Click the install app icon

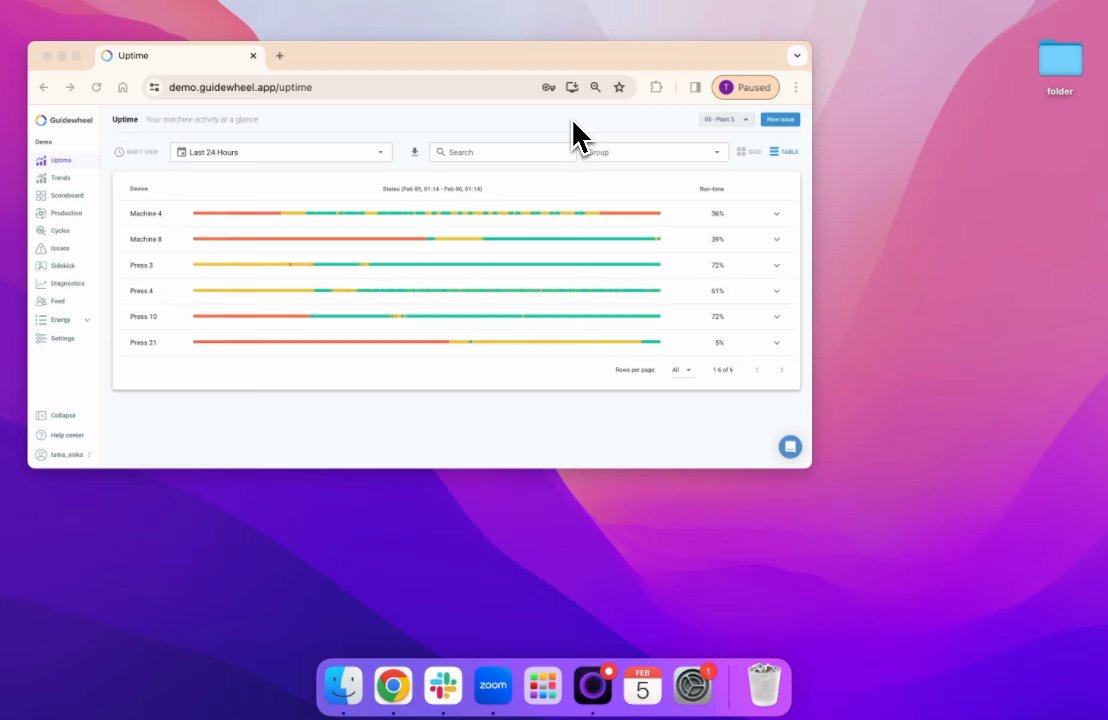[x=572, y=87]
